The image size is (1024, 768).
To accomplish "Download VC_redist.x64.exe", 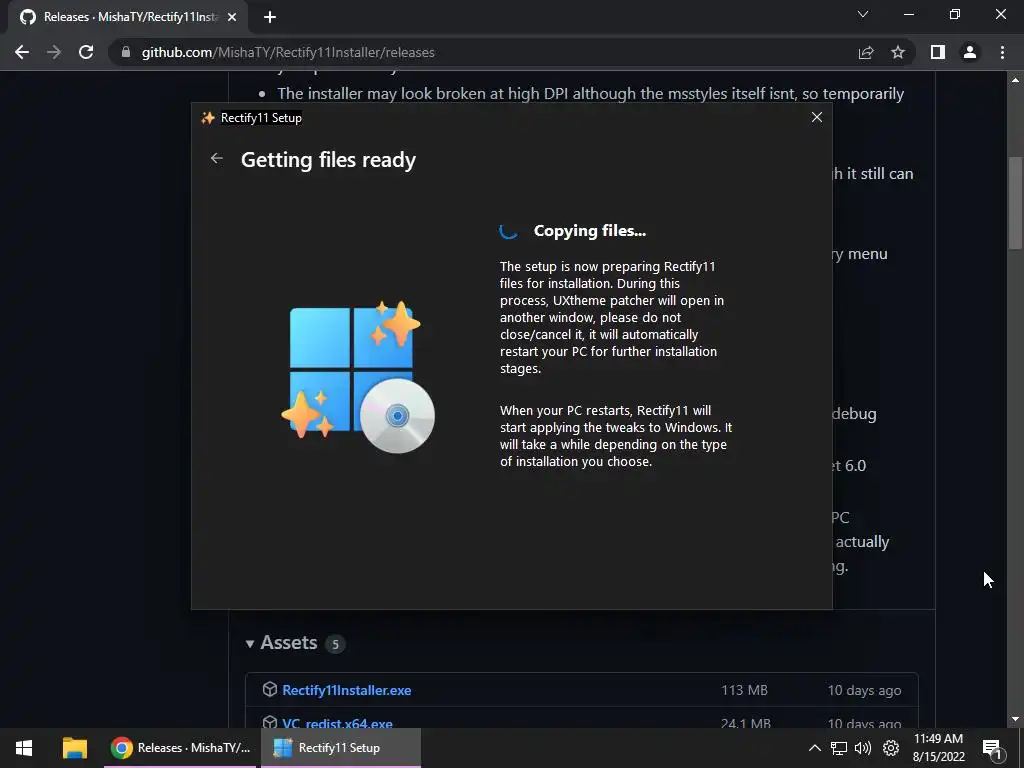I will coord(338,724).
